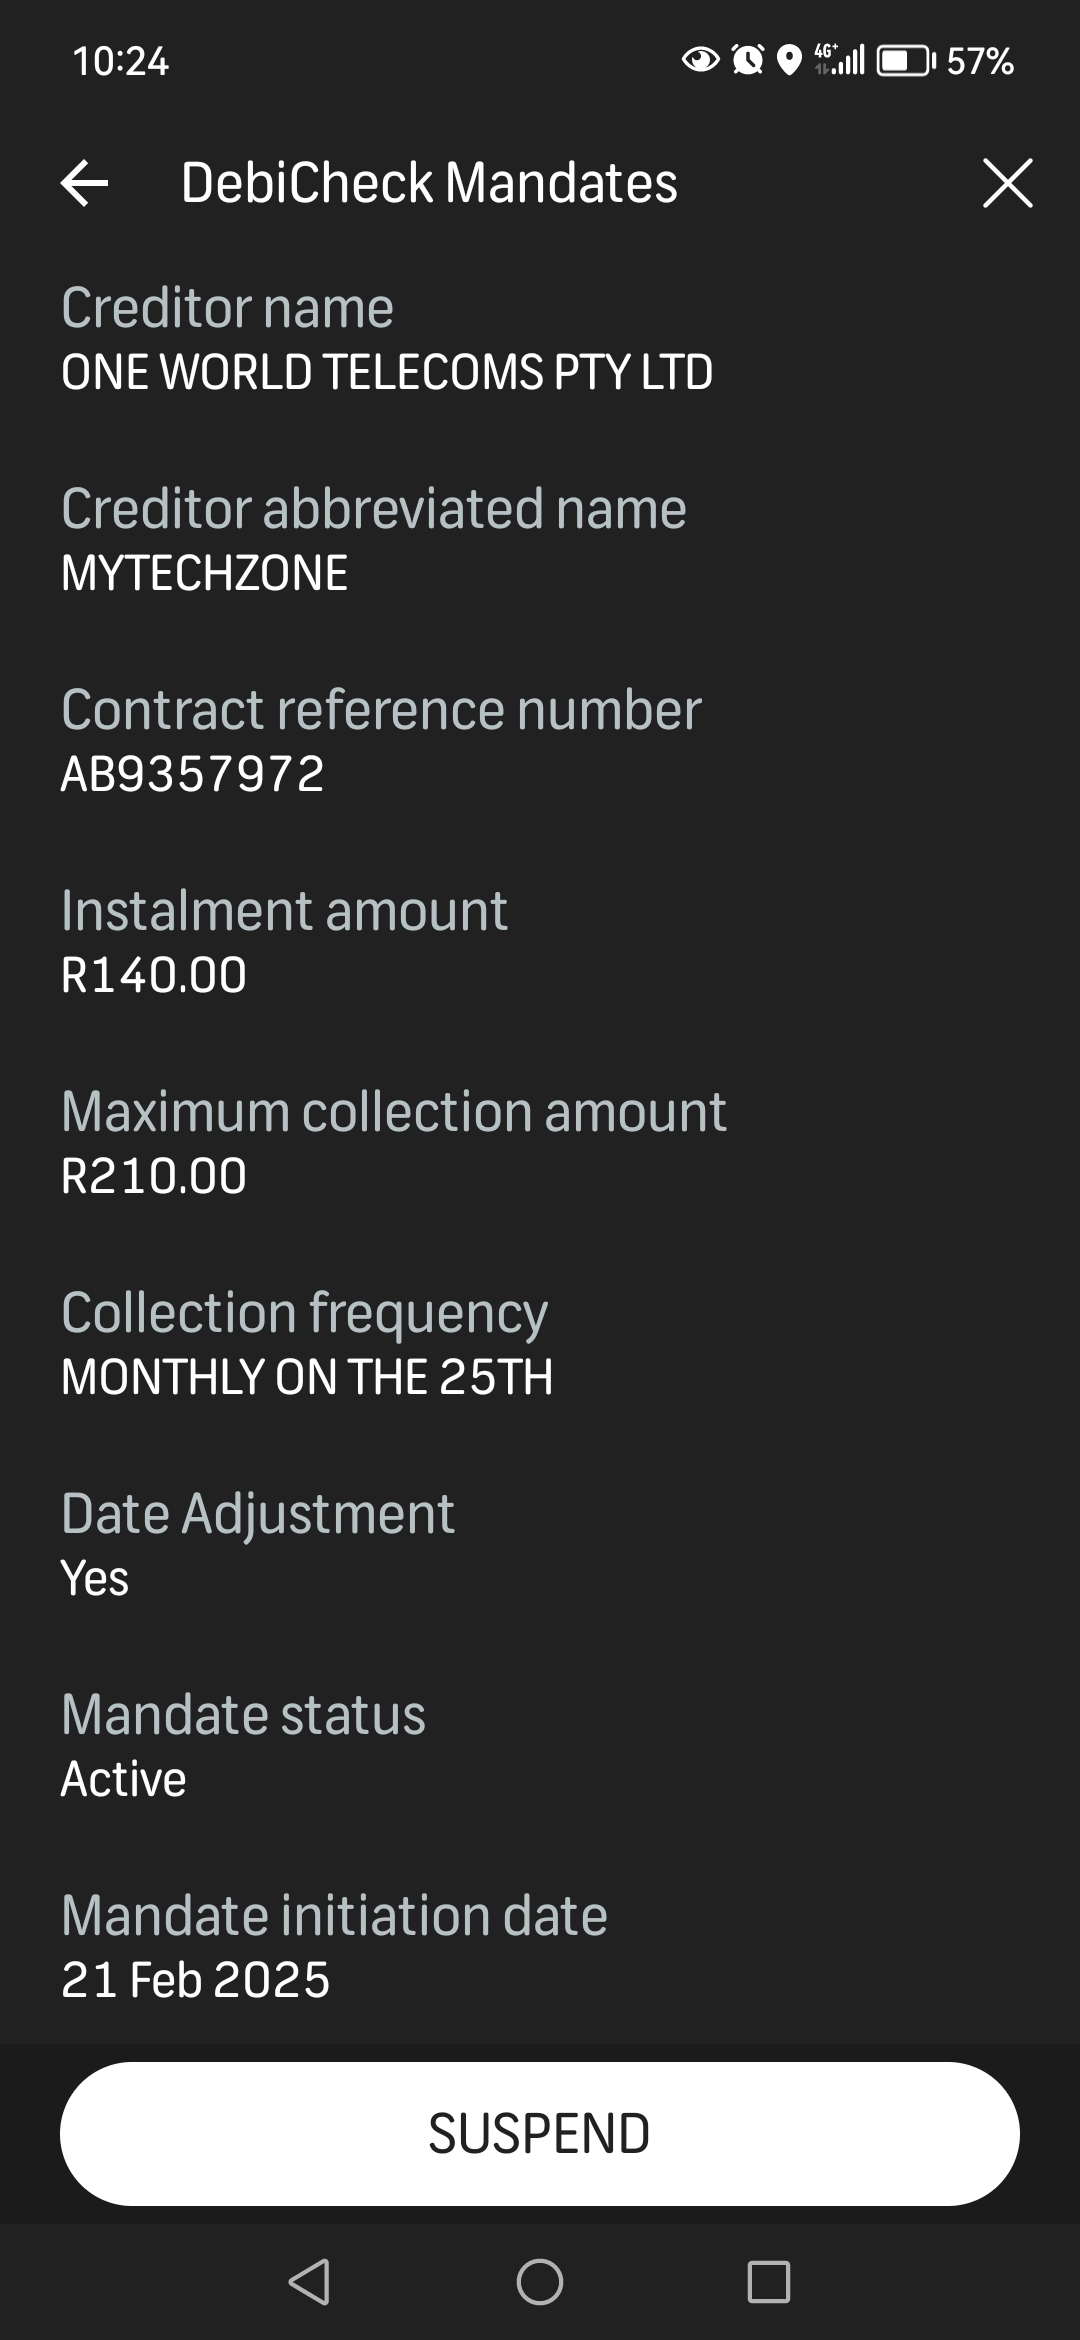Tap the alarm clock status icon
This screenshot has width=1080, height=2340.
747,61
